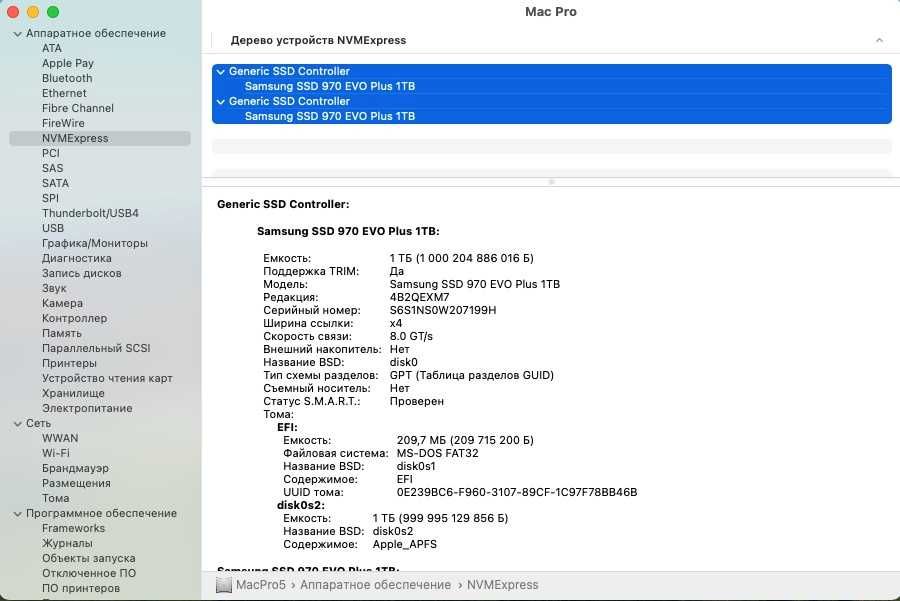
Task: Click the firmware revision 4B2QEXM7
Action: pyautogui.click(x=419, y=297)
